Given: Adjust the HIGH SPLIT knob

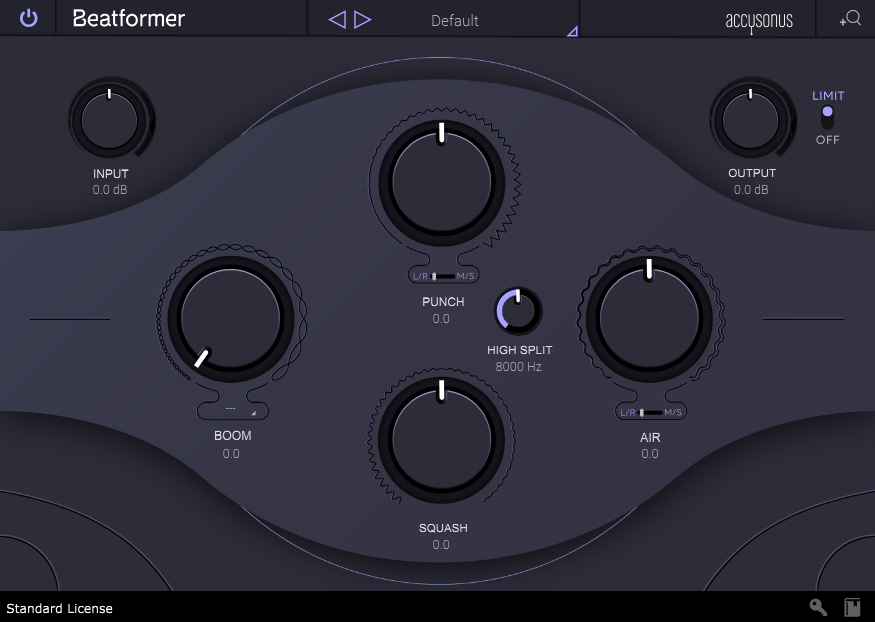Looking at the screenshot, I should (518, 311).
